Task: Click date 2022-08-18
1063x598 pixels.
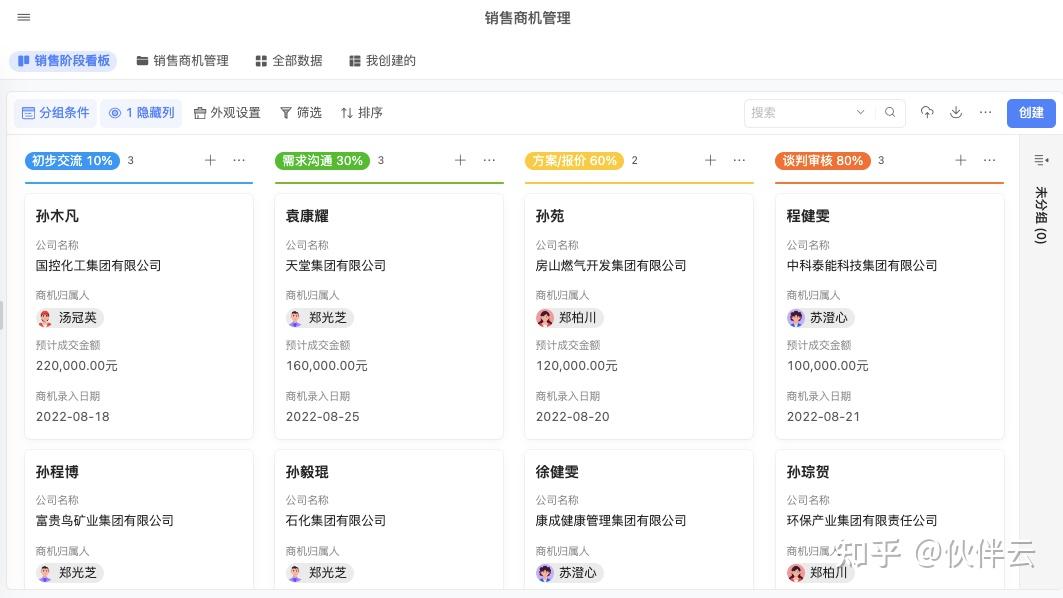Action: click(73, 416)
